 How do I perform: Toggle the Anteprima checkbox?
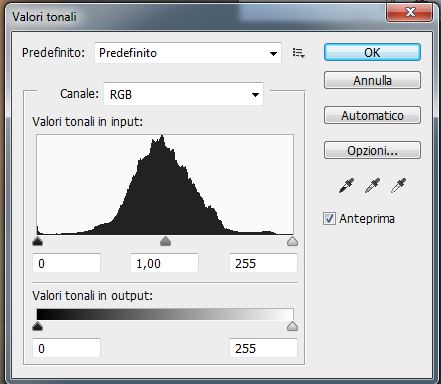point(329,219)
